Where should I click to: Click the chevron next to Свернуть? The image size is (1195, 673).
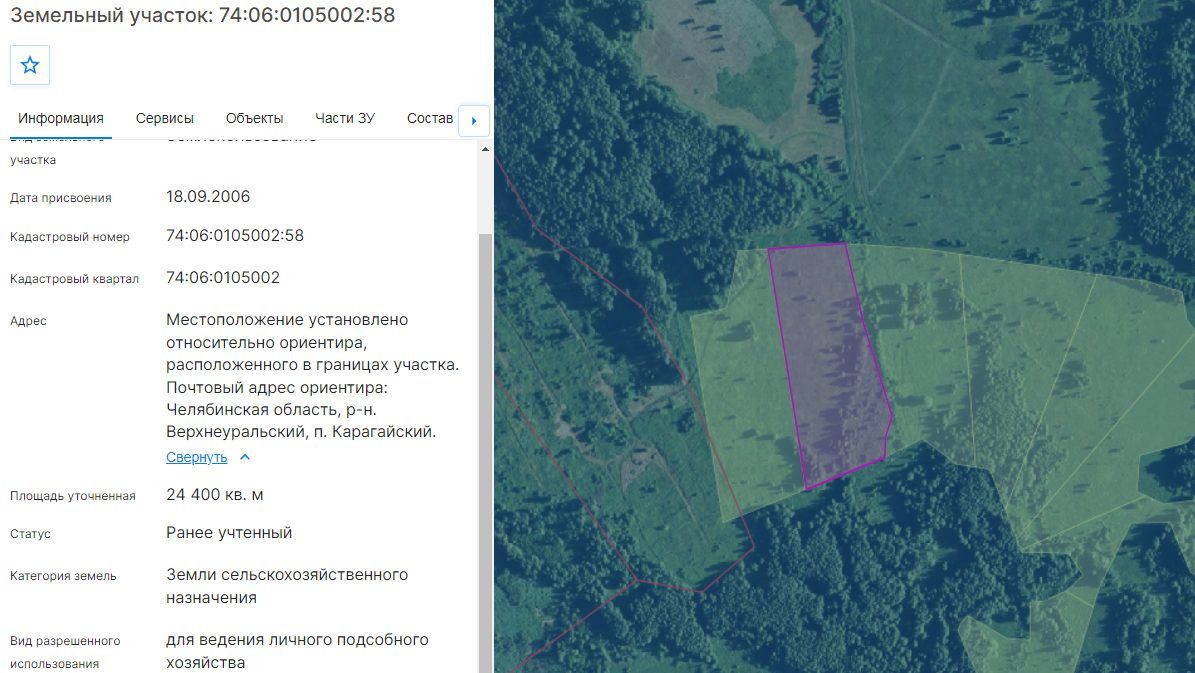point(245,457)
